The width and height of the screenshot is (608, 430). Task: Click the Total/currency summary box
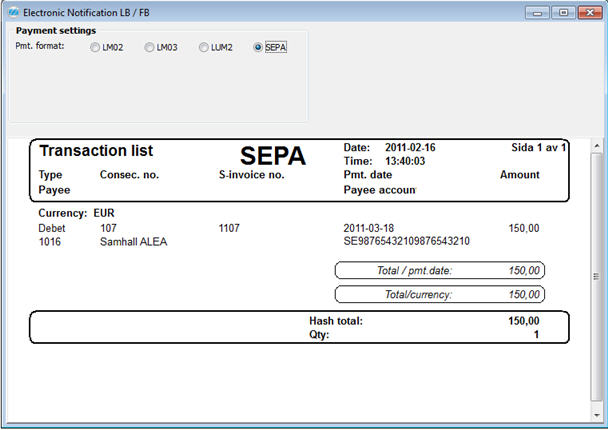click(439, 294)
